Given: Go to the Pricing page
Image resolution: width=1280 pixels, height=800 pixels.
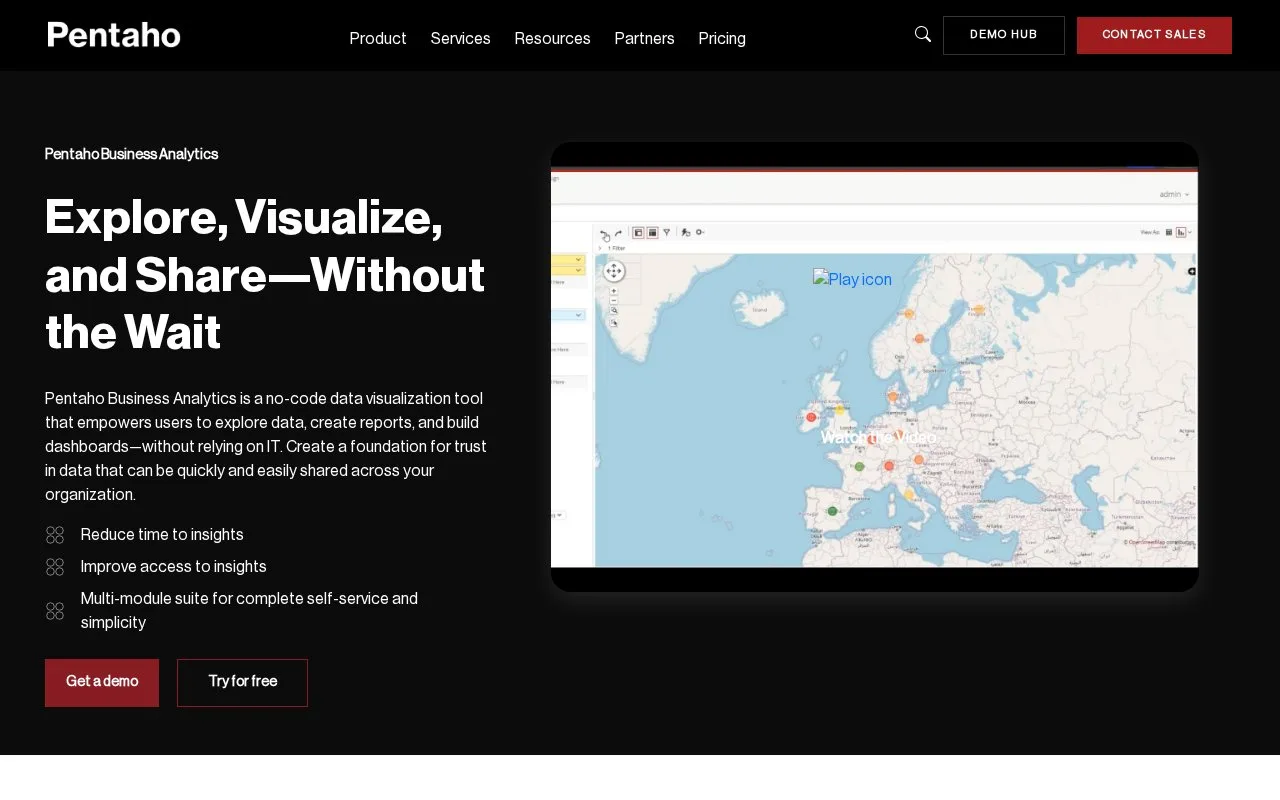Looking at the screenshot, I should [722, 38].
